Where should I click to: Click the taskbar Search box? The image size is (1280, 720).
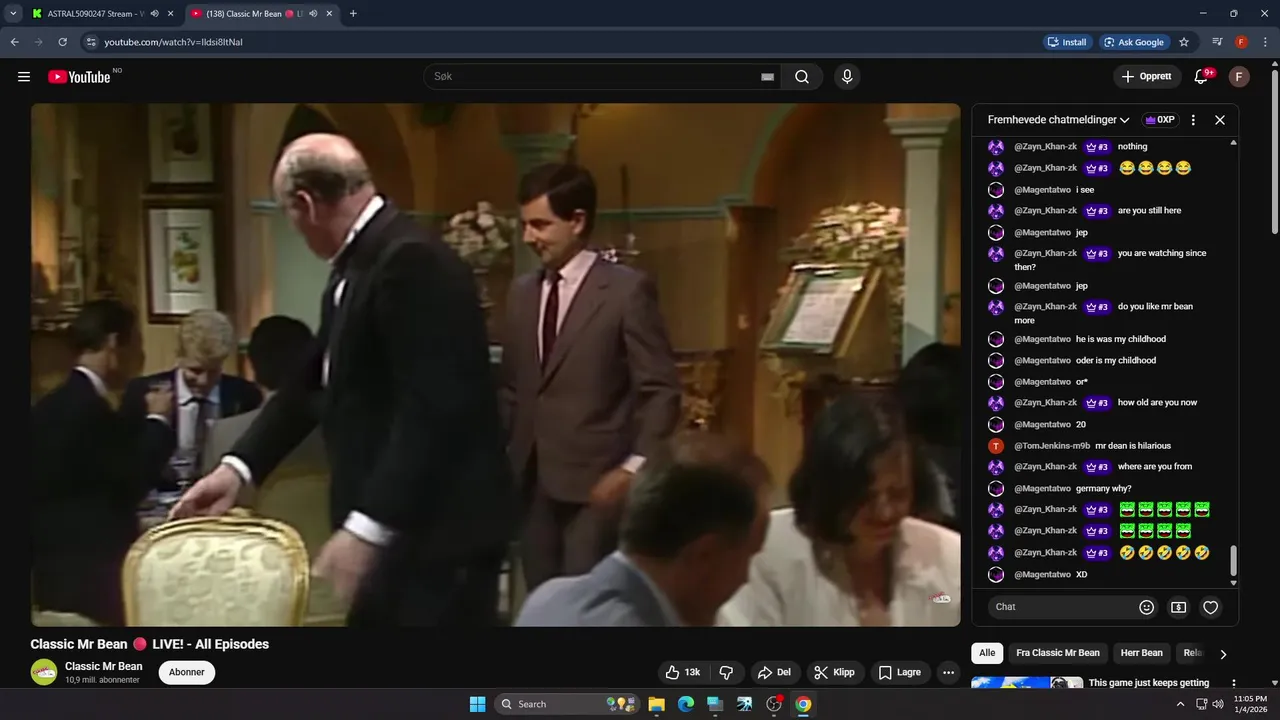[x=568, y=704]
